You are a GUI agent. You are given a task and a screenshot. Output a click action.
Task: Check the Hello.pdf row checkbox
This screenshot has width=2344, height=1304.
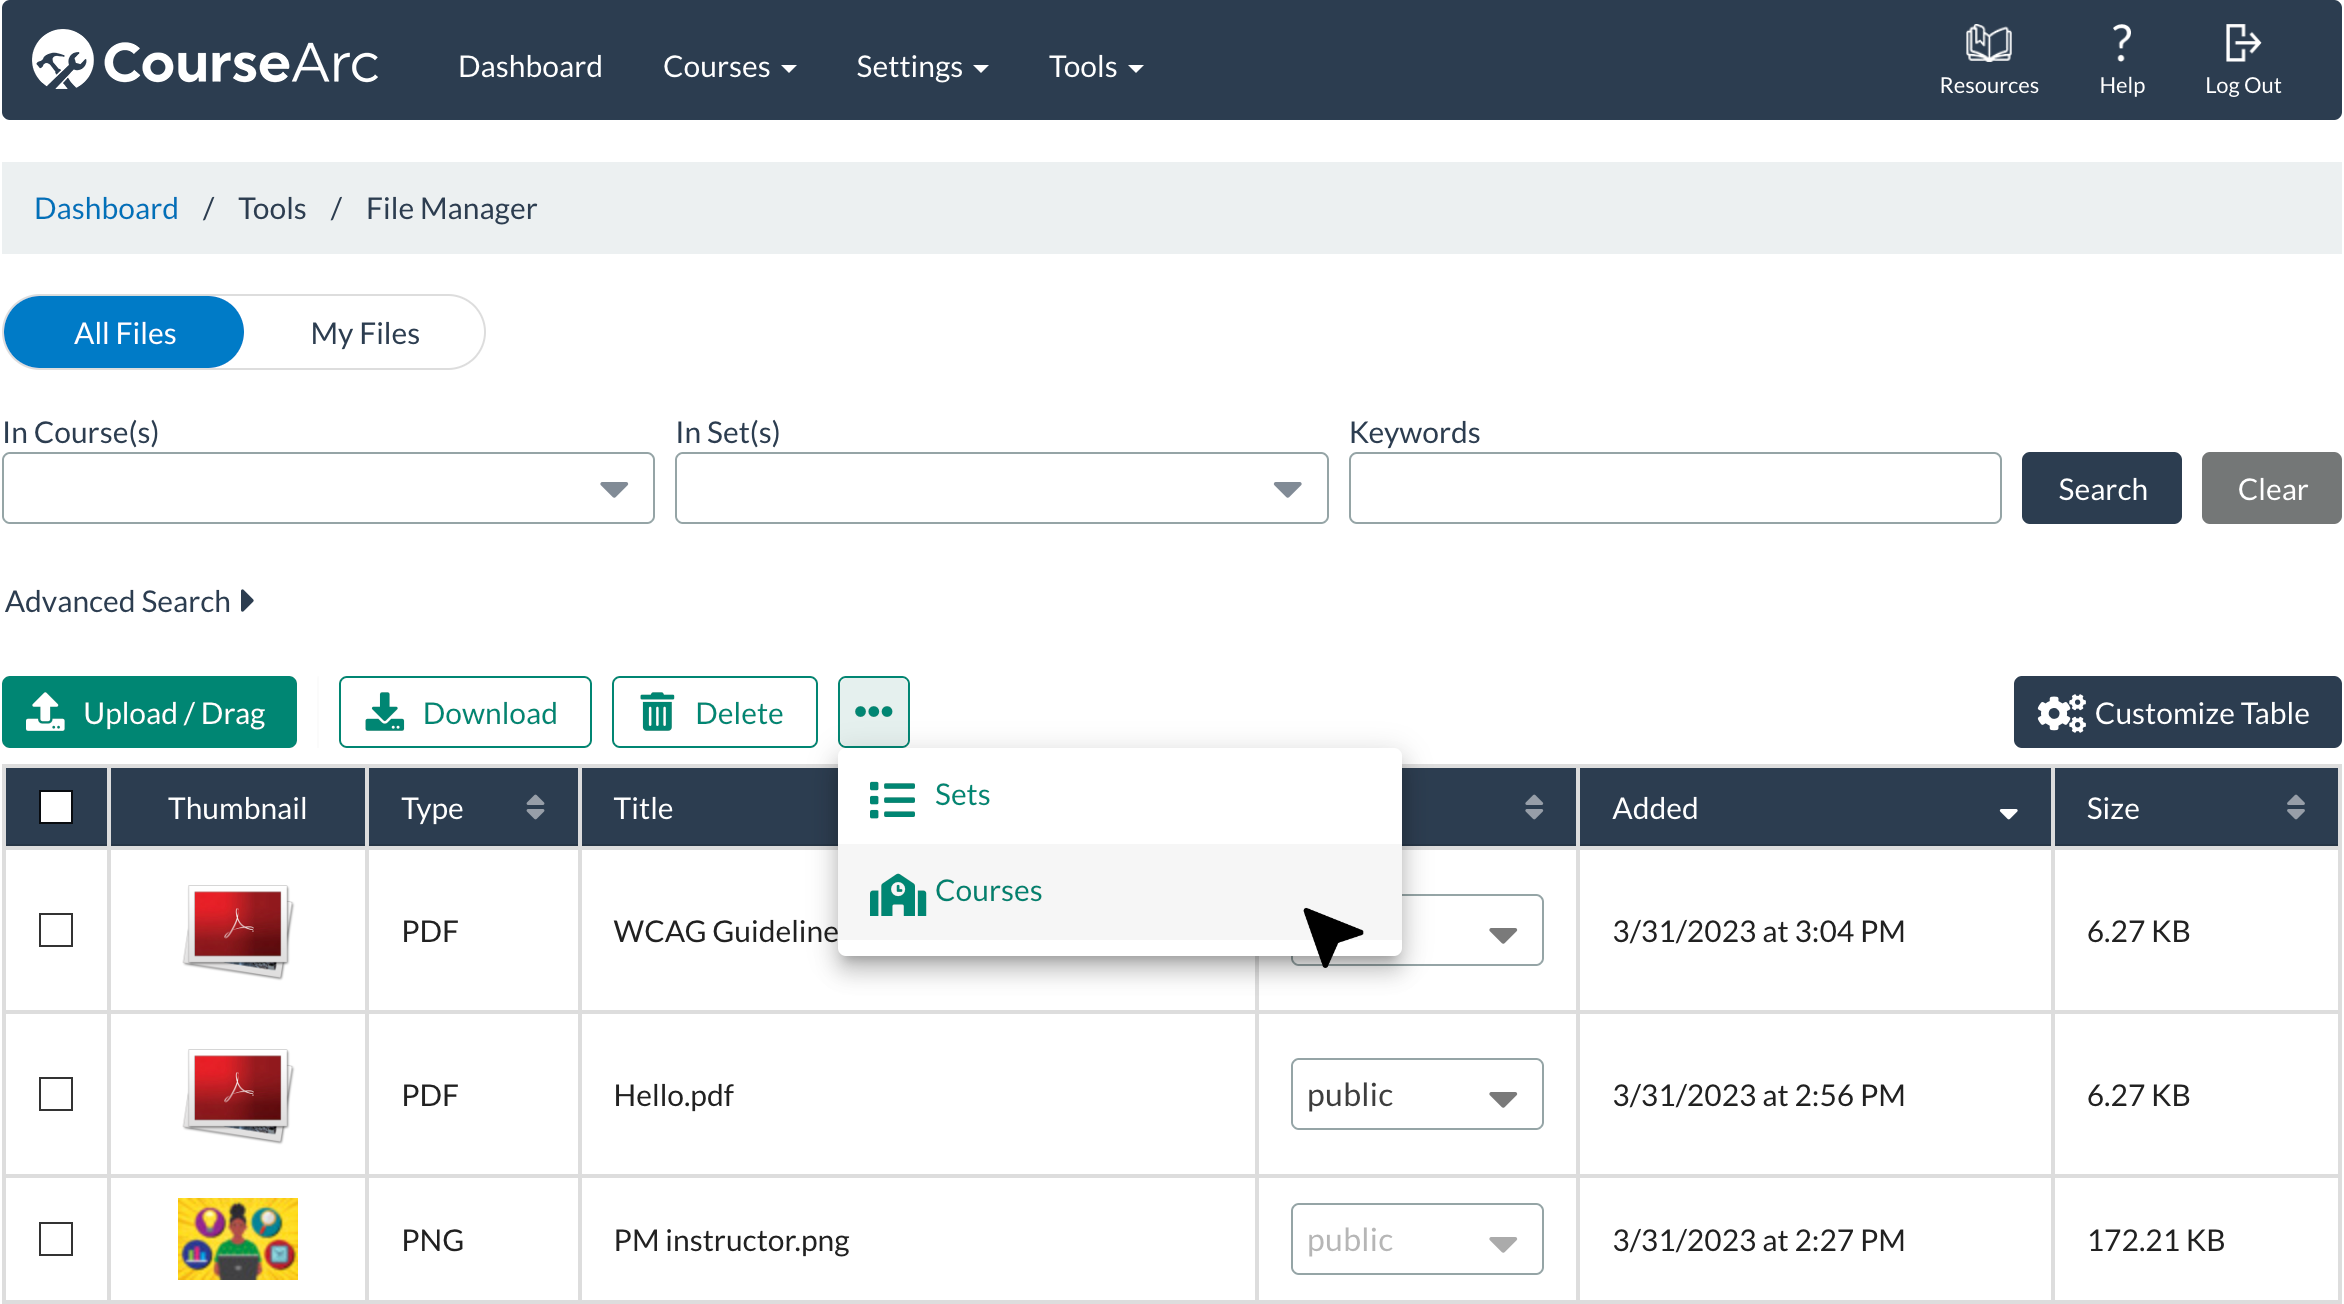pos(56,1094)
